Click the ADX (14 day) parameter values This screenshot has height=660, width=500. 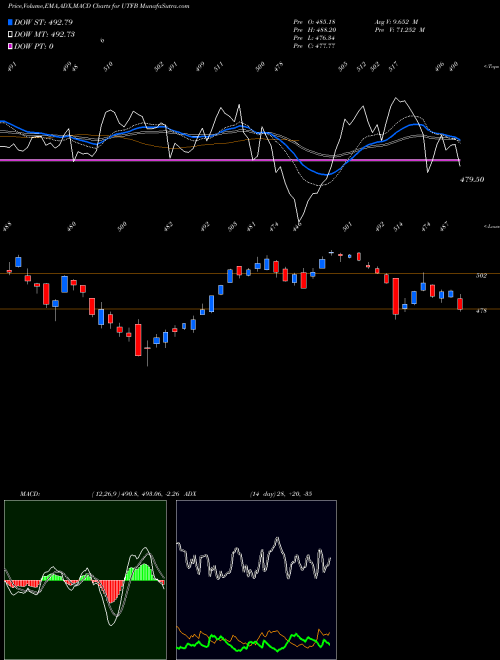[x=281, y=494]
